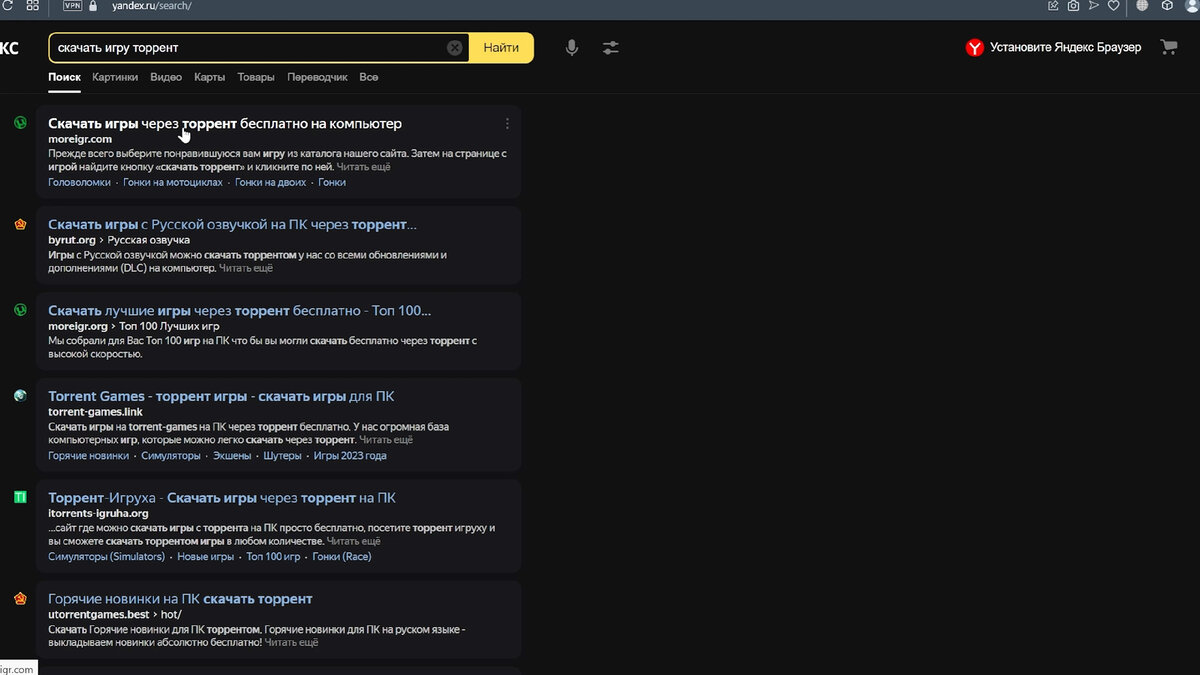This screenshot has height=675, width=1200.
Task: Click Топ 100 Лучших игр breadcrumb
Action: pos(169,326)
